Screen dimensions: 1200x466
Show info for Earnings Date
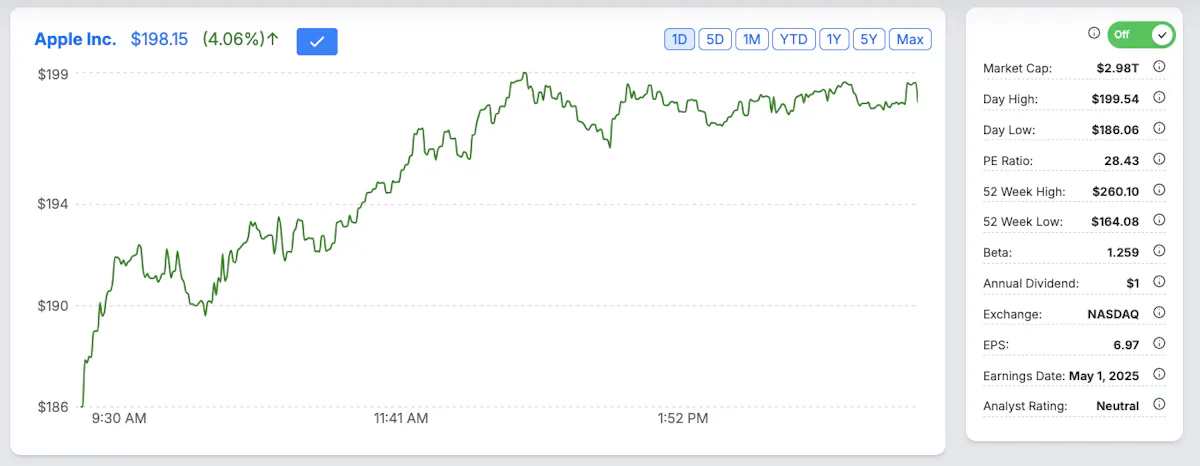1160,374
